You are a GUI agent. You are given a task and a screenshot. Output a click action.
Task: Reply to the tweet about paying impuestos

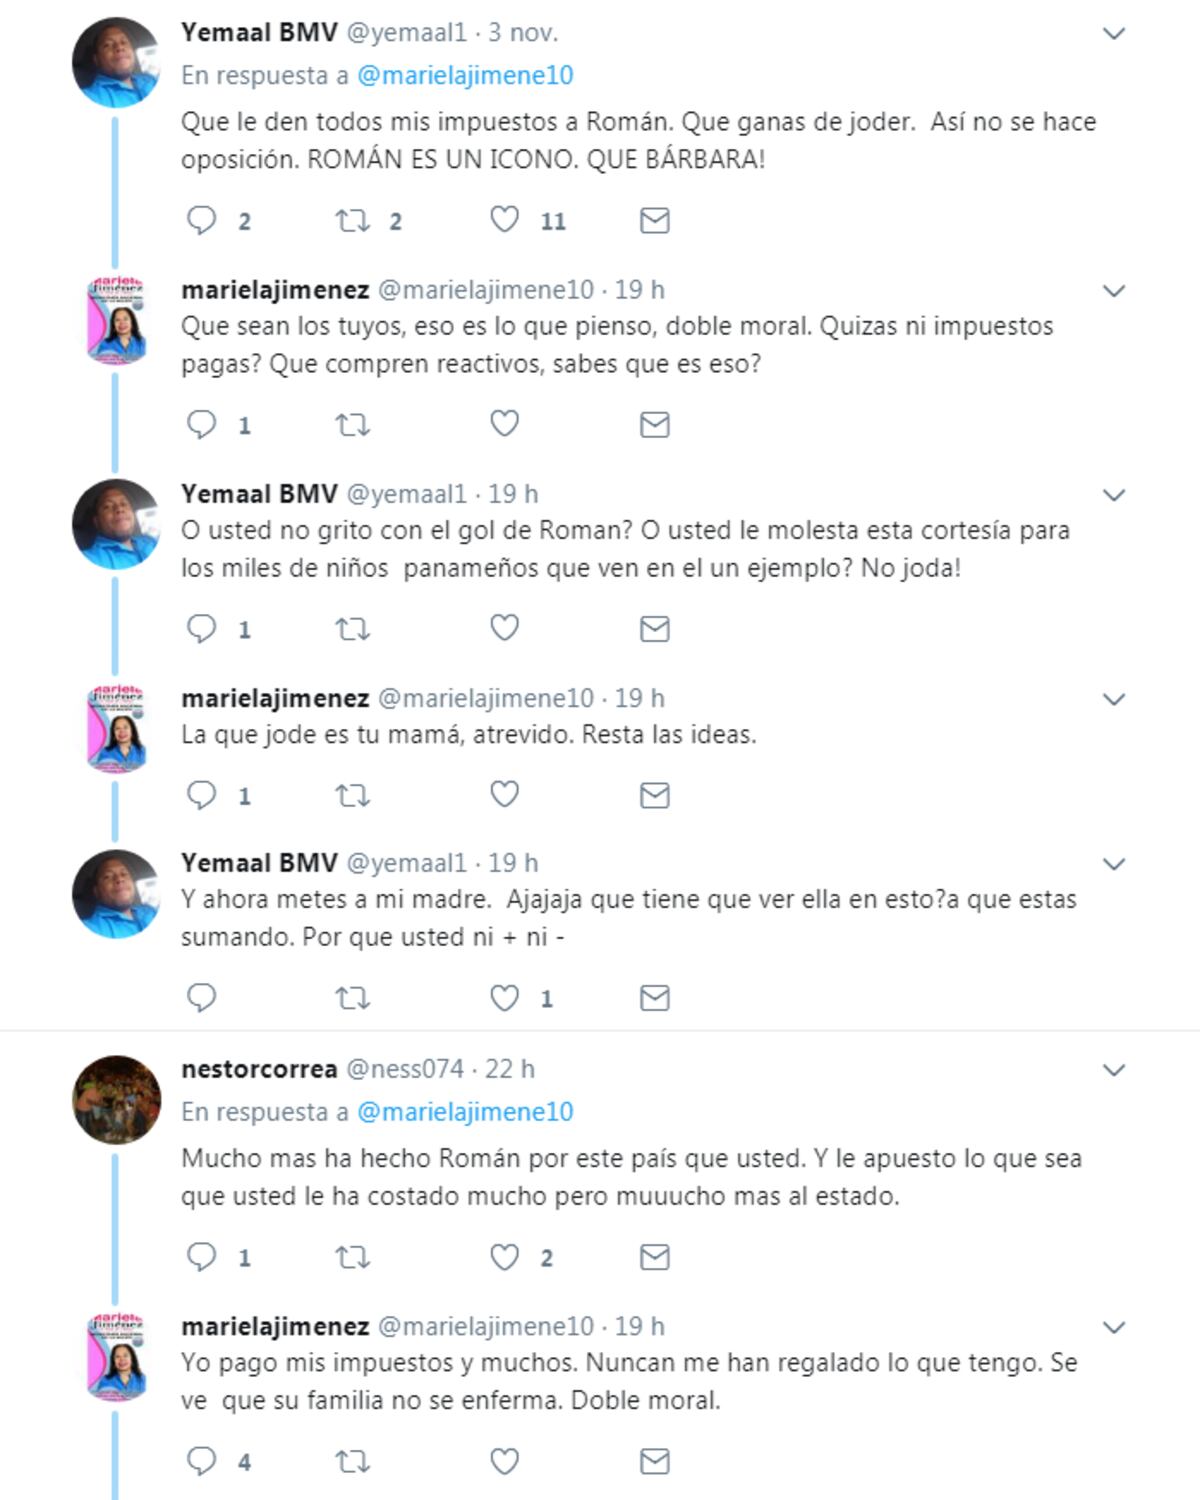pos(202,1461)
